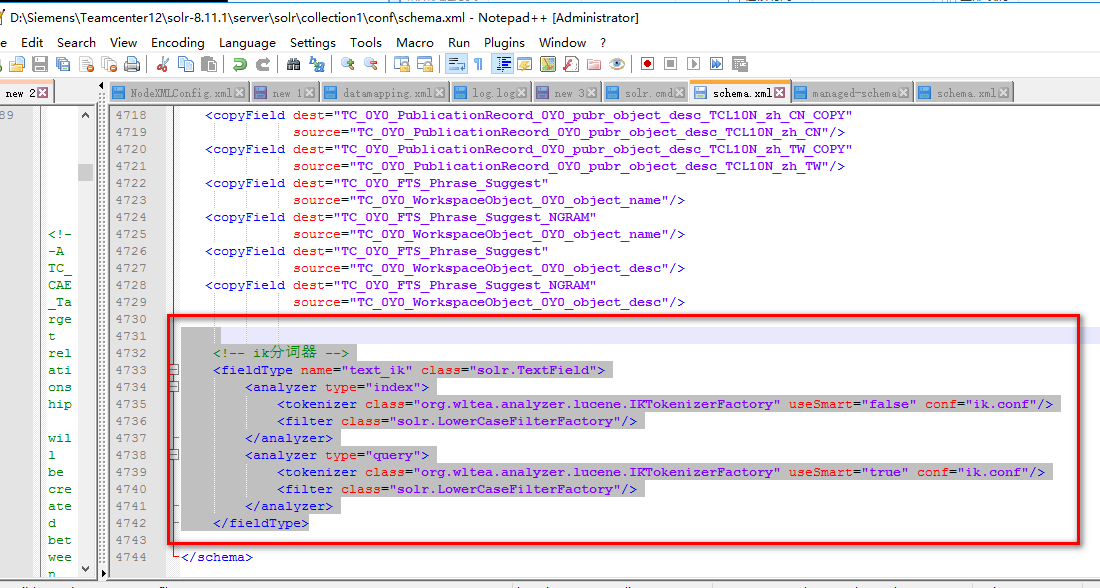Close the NodeXMLConfig.xml tab

click(240, 93)
